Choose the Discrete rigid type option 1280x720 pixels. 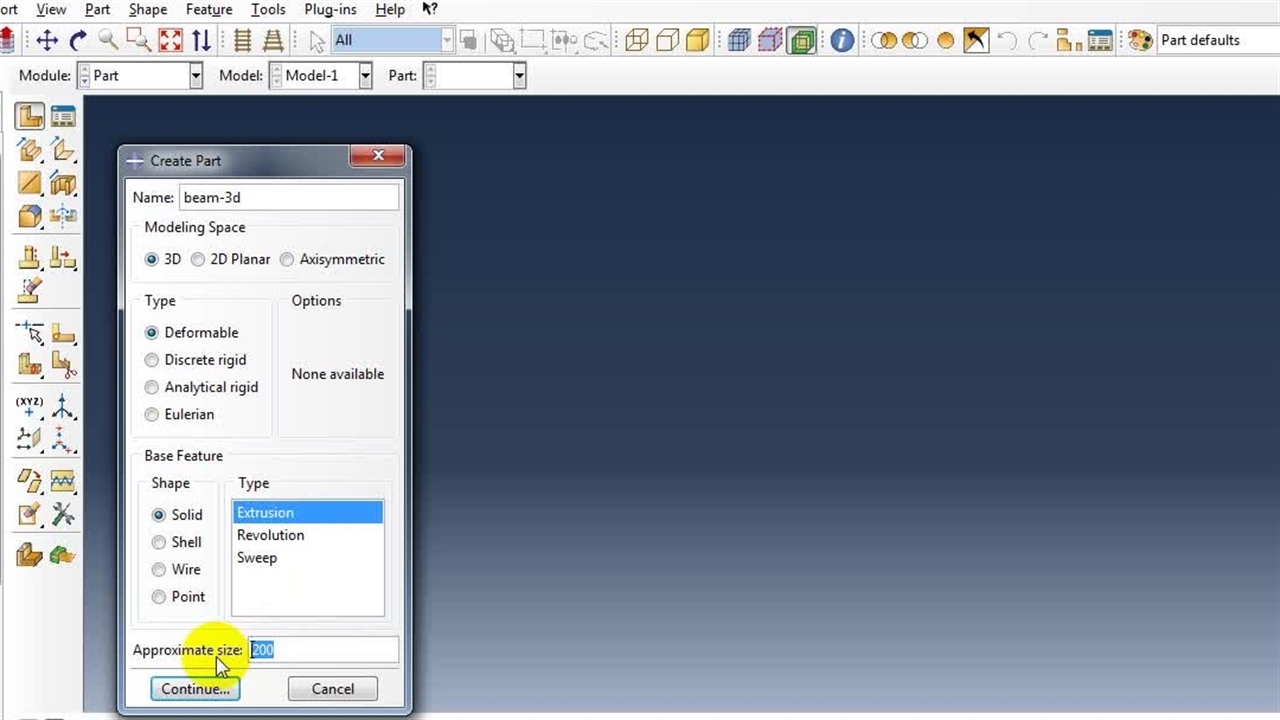(152, 360)
